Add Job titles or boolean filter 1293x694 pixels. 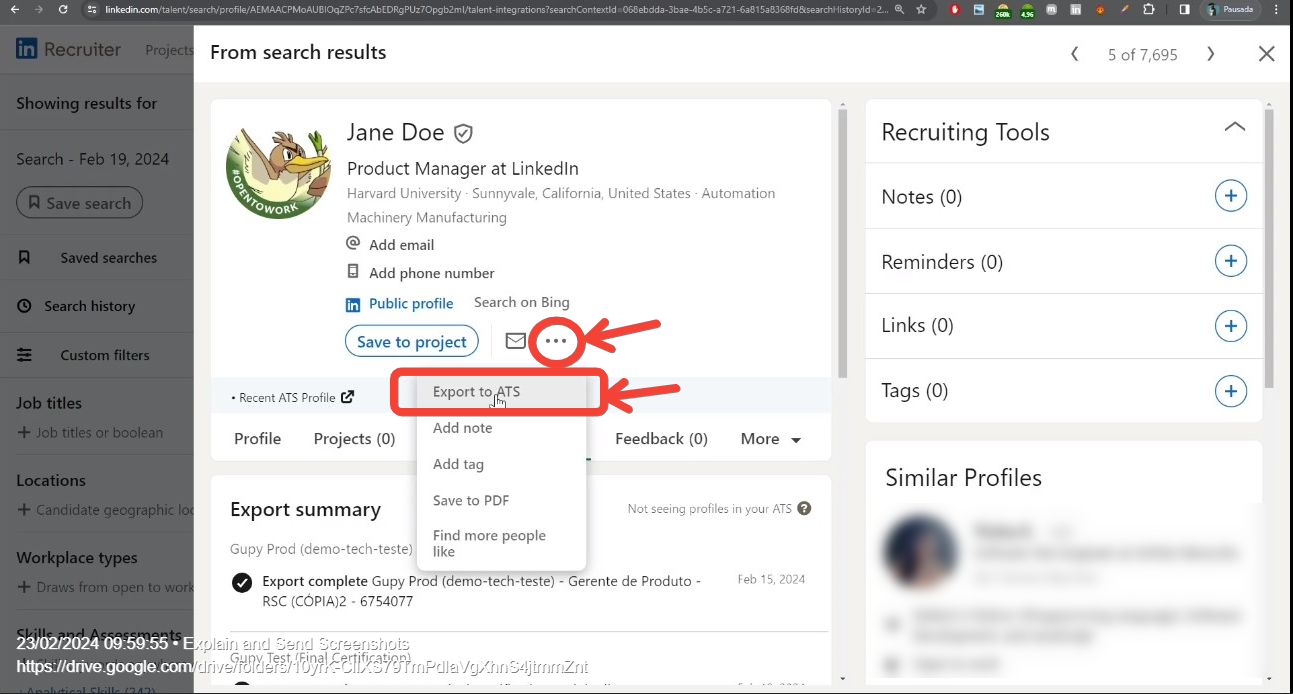tap(90, 432)
